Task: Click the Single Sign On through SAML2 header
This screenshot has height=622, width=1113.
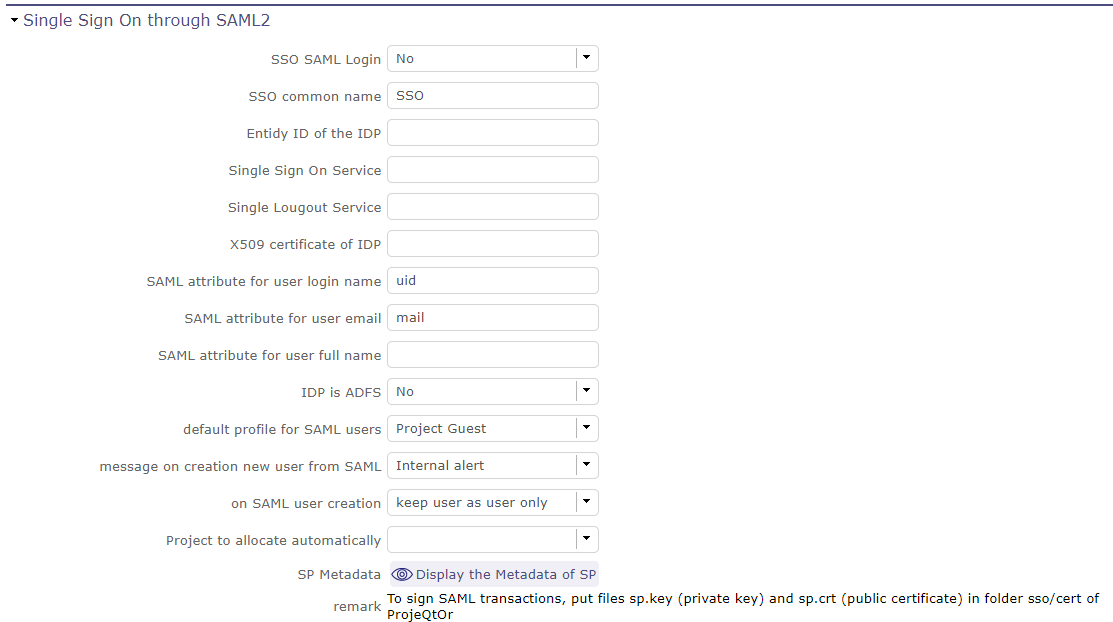Action: [145, 19]
